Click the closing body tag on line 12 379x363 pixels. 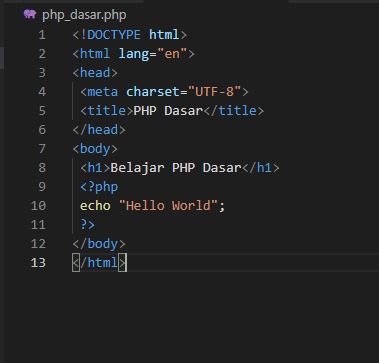point(99,244)
